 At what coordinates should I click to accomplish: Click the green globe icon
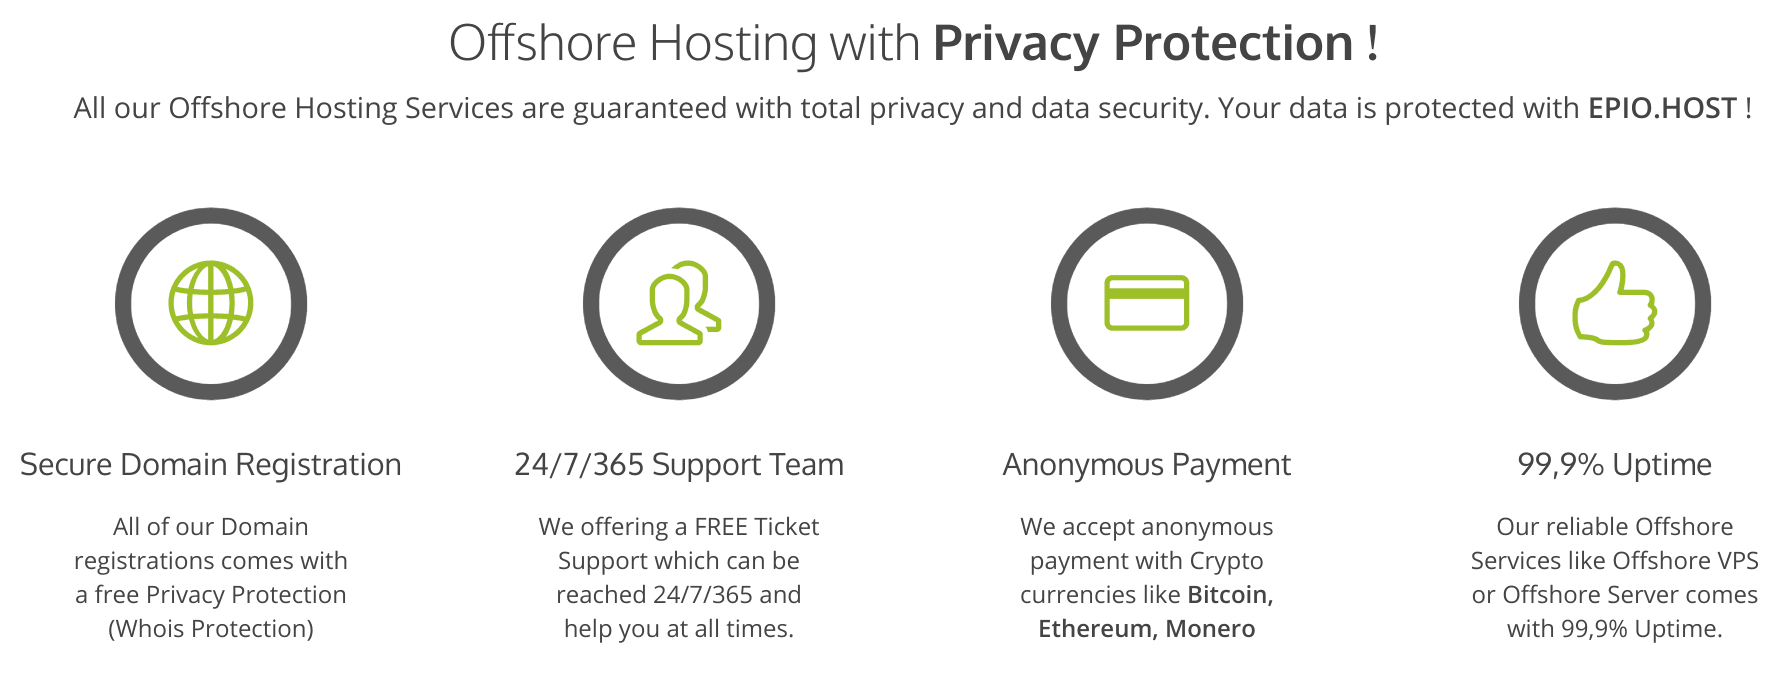click(211, 303)
